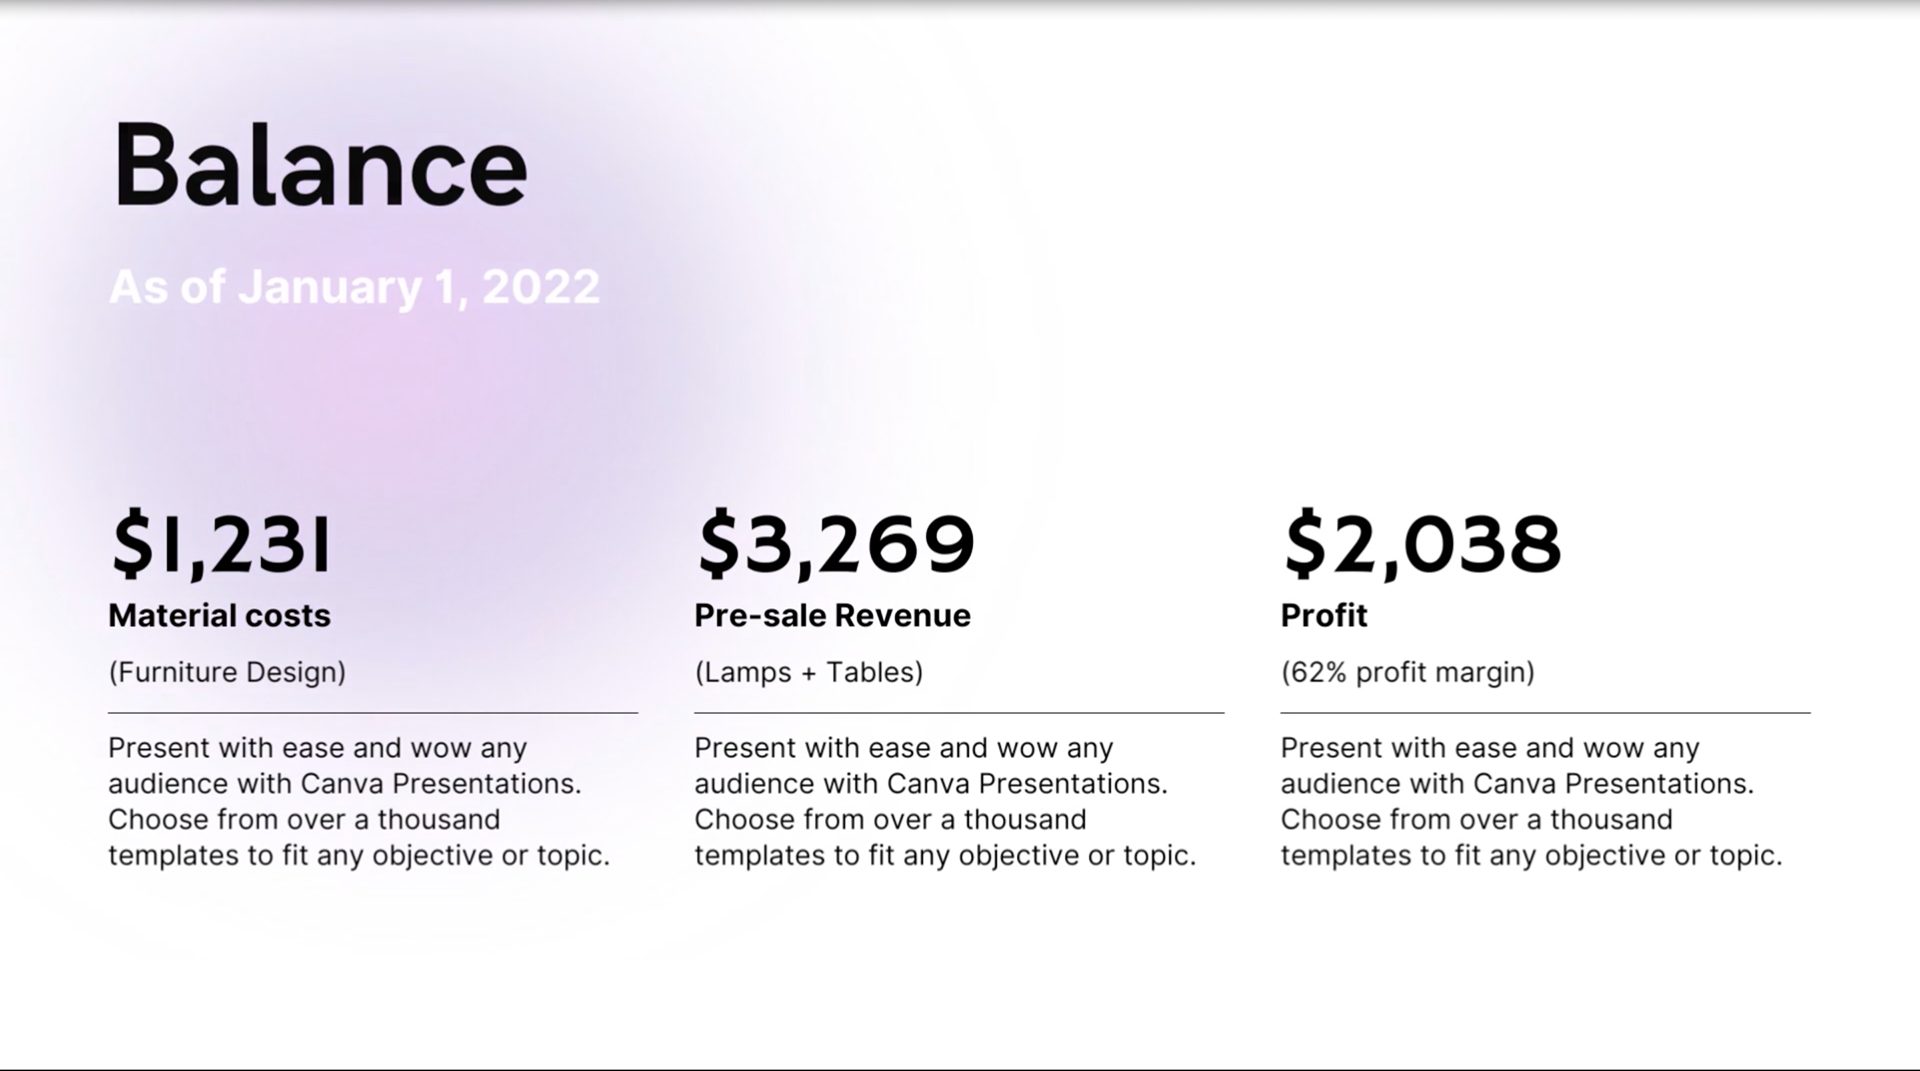
Task: Click the Balance slide title
Action: click(320, 166)
